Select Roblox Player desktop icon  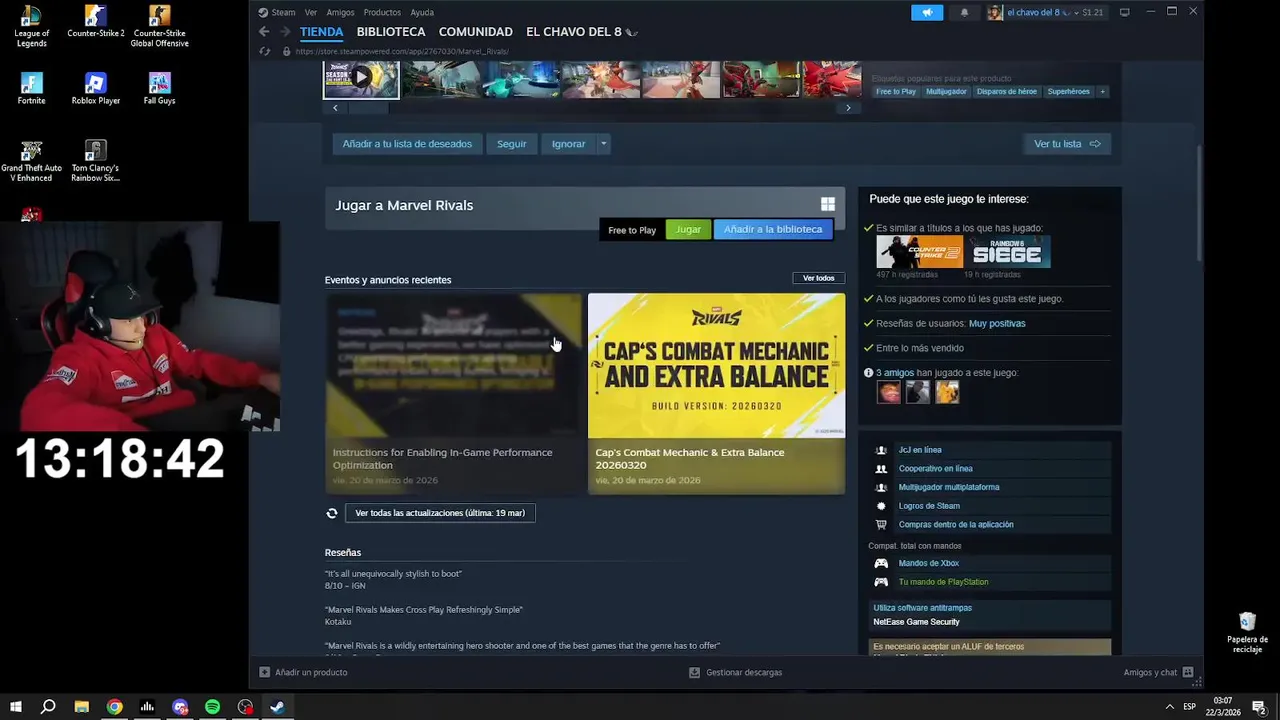pyautogui.click(x=96, y=89)
